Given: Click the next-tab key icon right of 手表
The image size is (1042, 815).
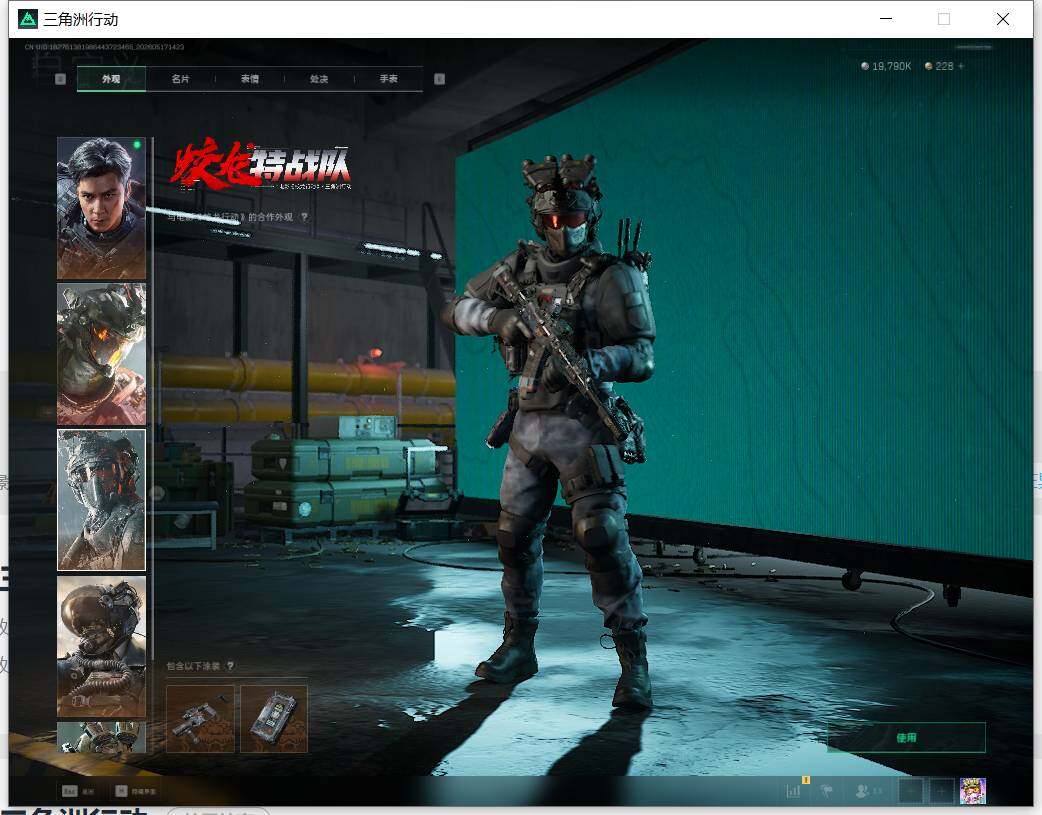Looking at the screenshot, I should (439, 79).
